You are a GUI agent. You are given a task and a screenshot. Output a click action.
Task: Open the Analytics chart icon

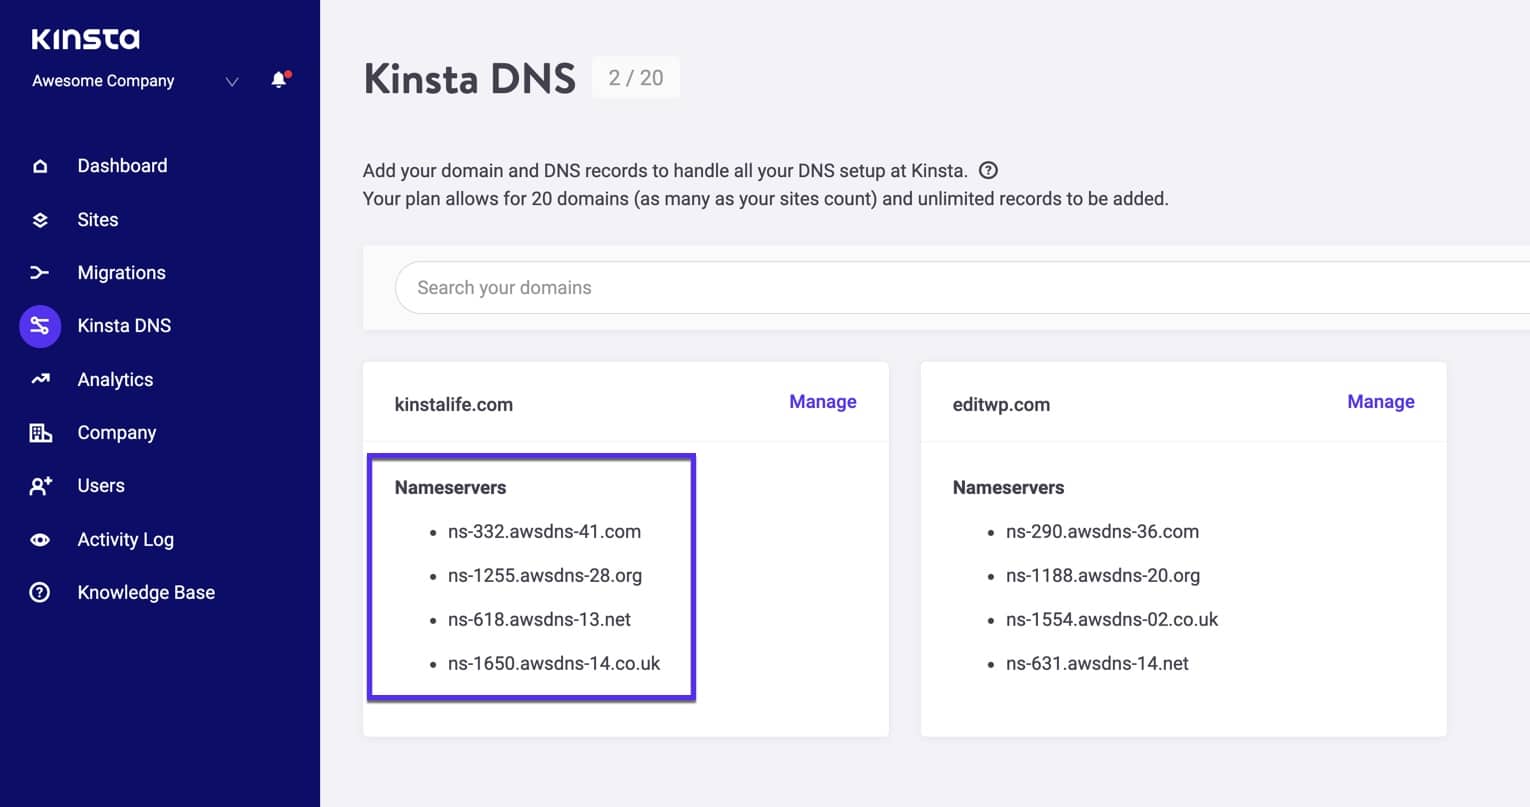[40, 379]
